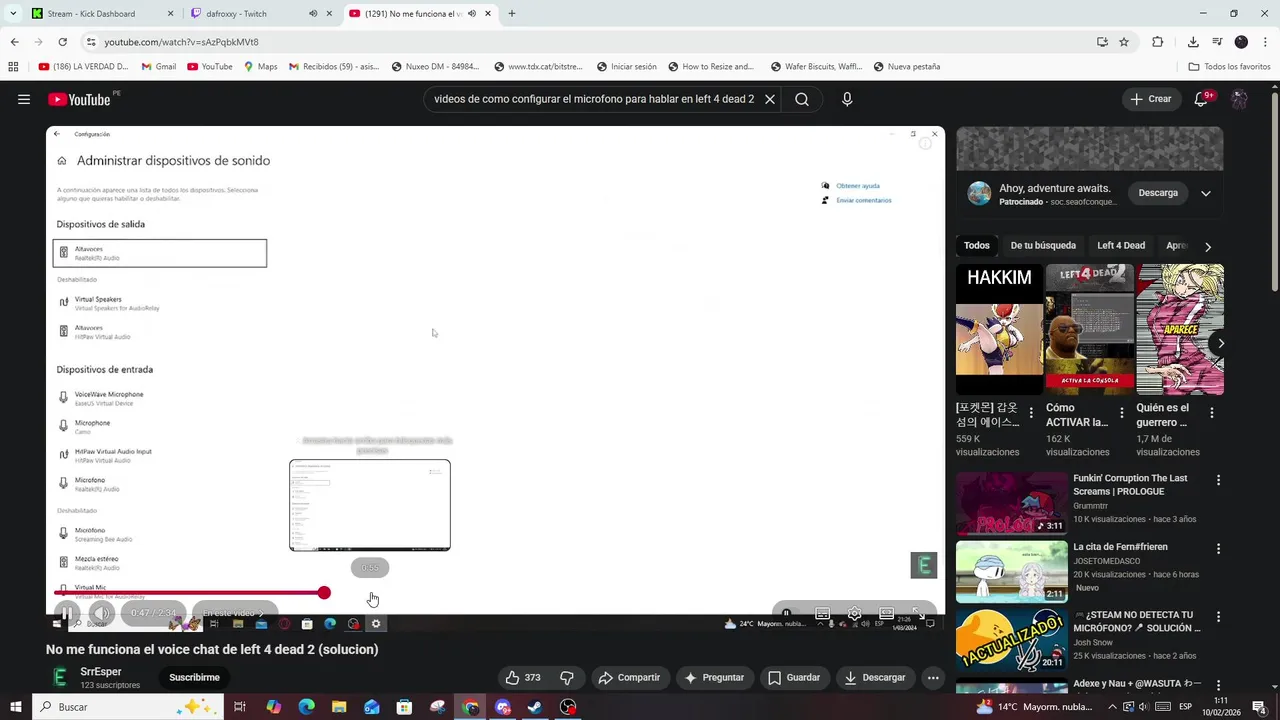Mute the YouTube tab audio icon

pyautogui.click(x=472, y=14)
